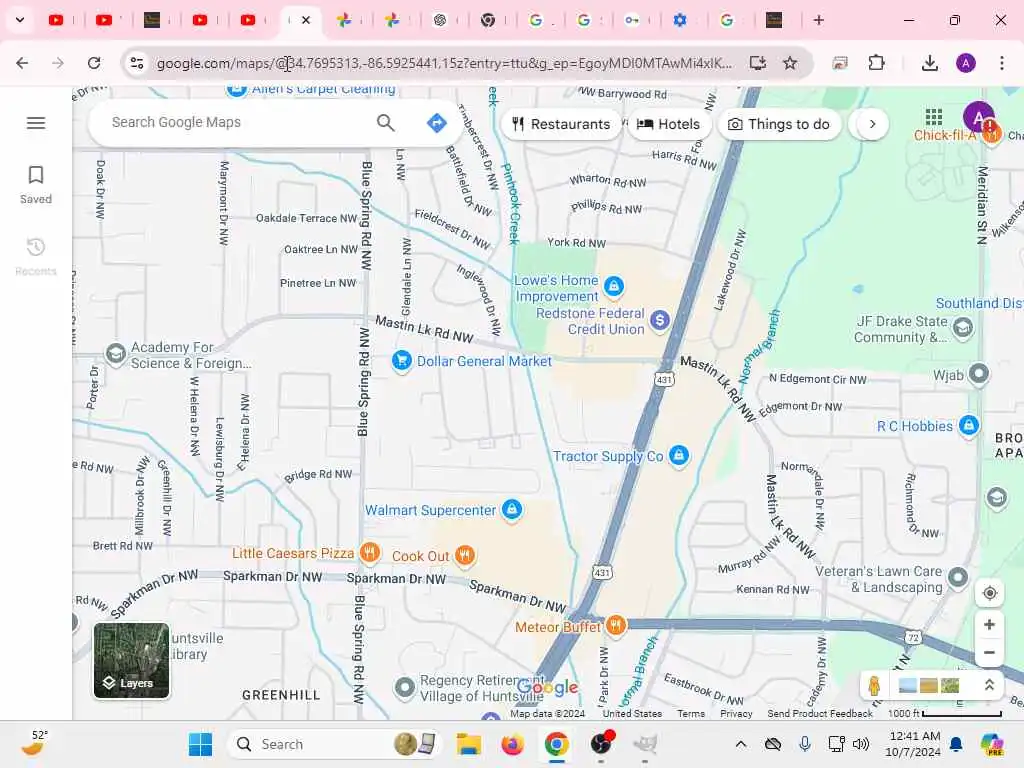This screenshot has width=1024, height=768.
Task: Switch to satellite via Layers thumbnail
Action: click(x=131, y=660)
